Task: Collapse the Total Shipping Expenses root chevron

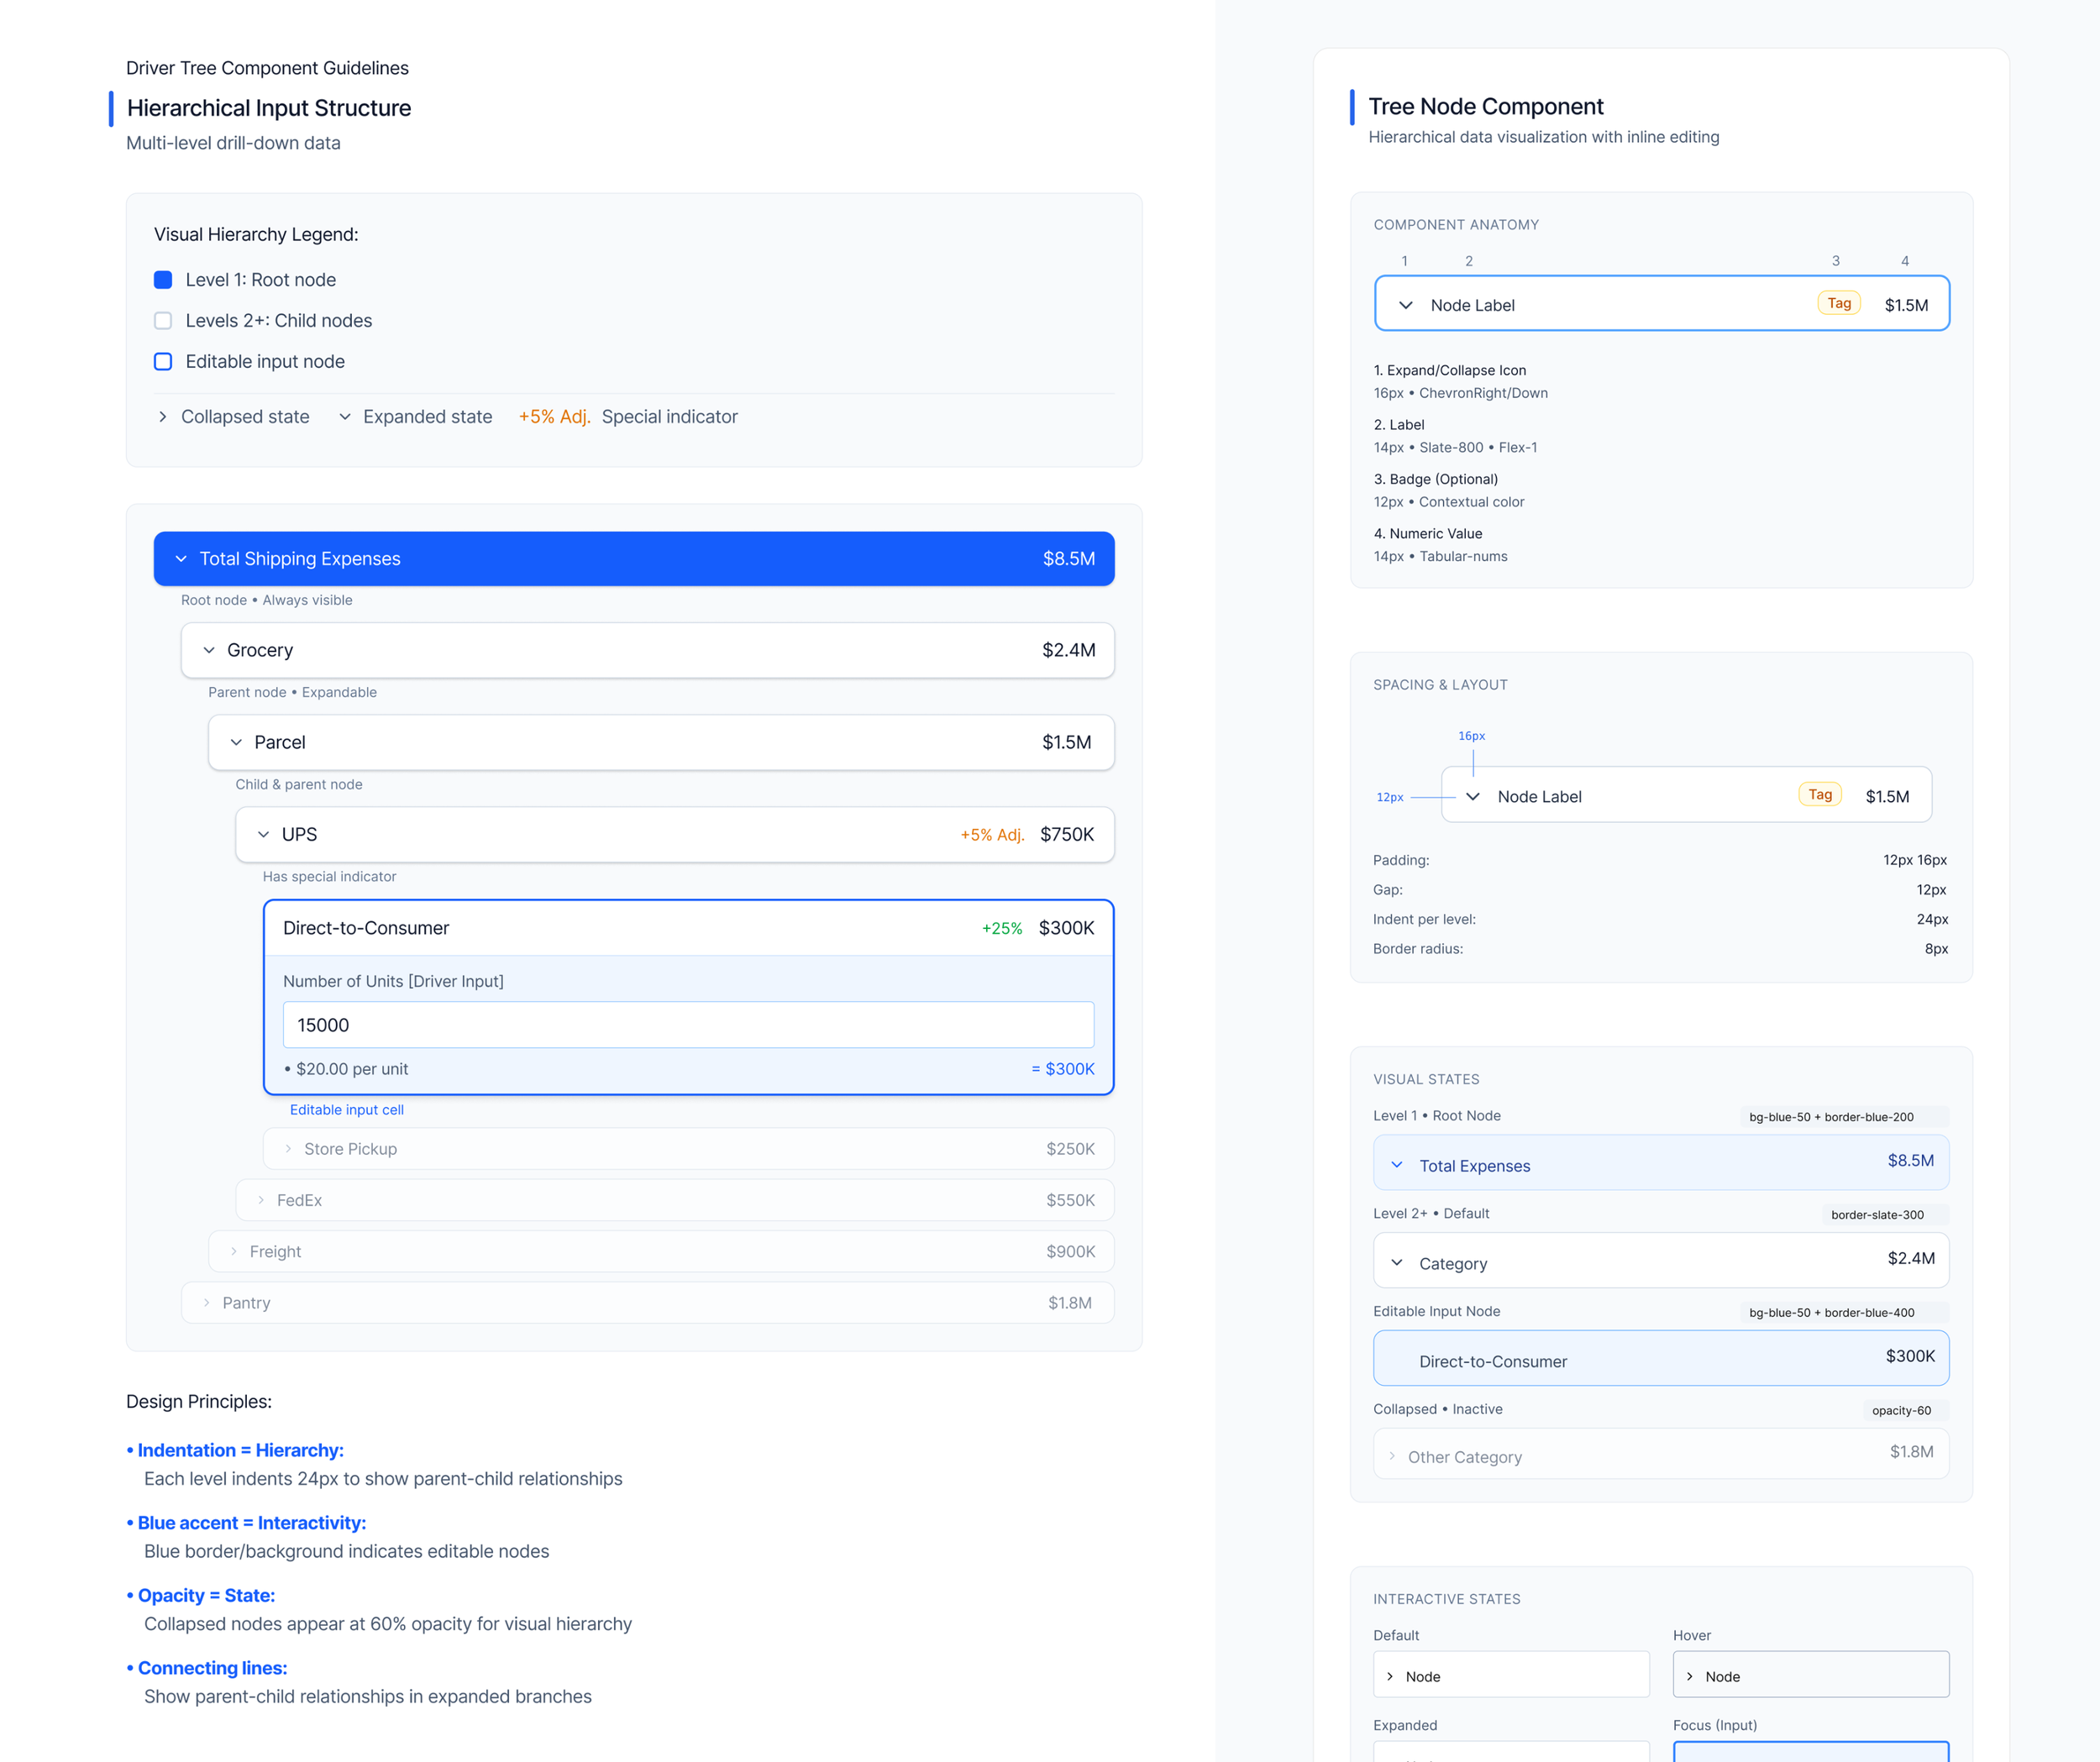Action: tap(181, 559)
